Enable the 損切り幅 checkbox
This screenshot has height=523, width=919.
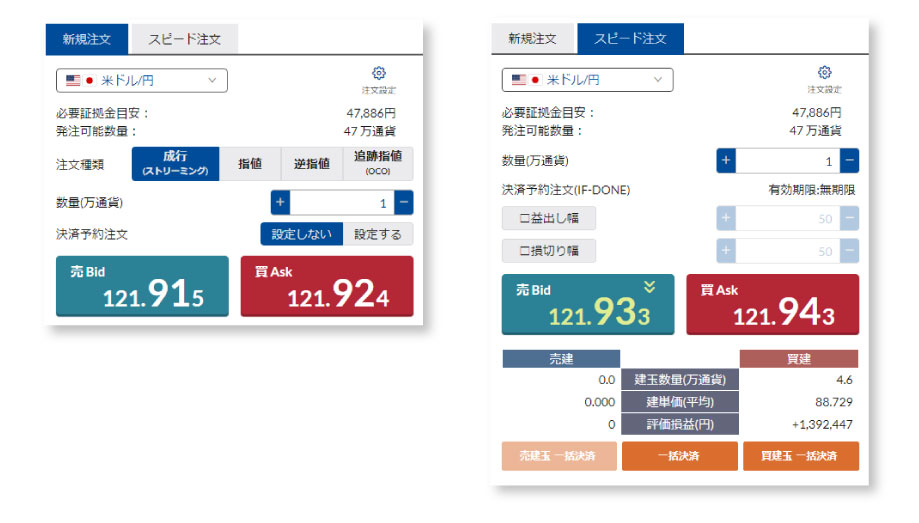(548, 251)
